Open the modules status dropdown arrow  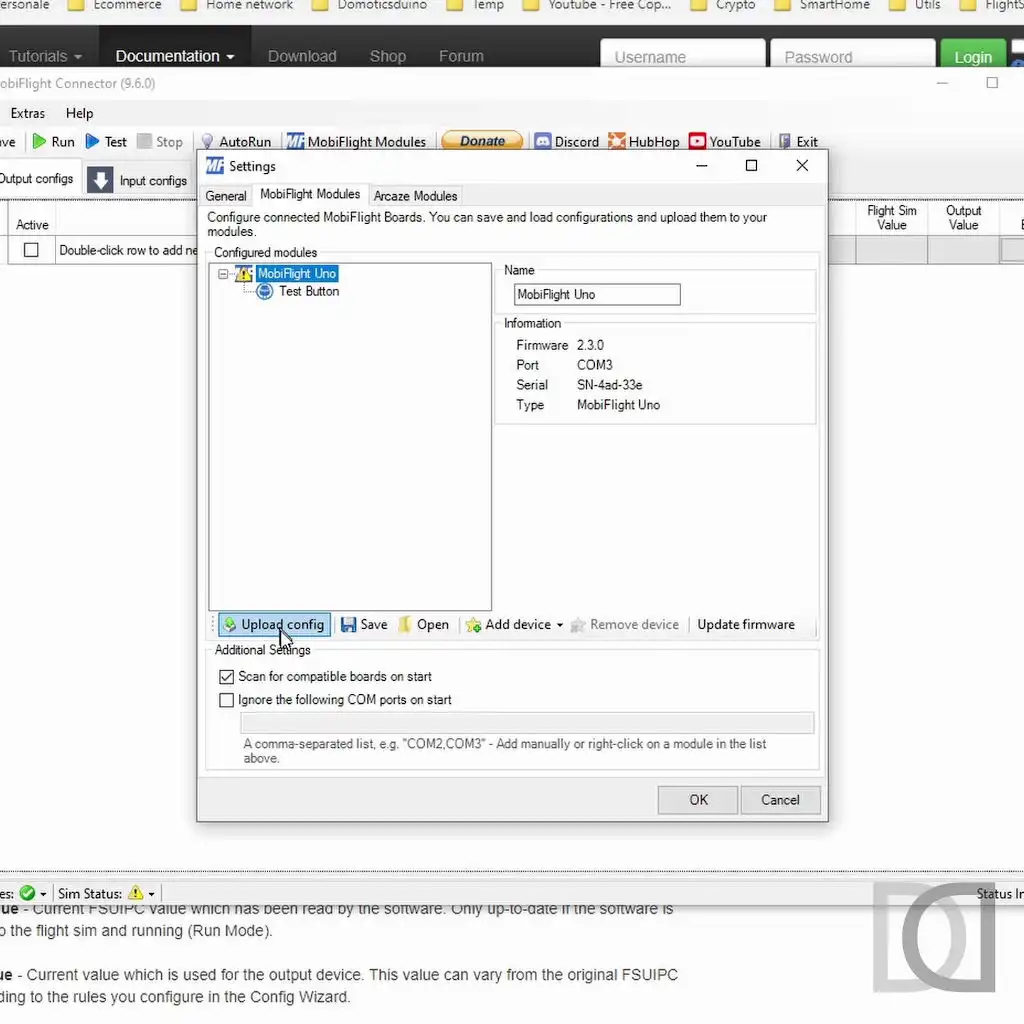(43, 894)
